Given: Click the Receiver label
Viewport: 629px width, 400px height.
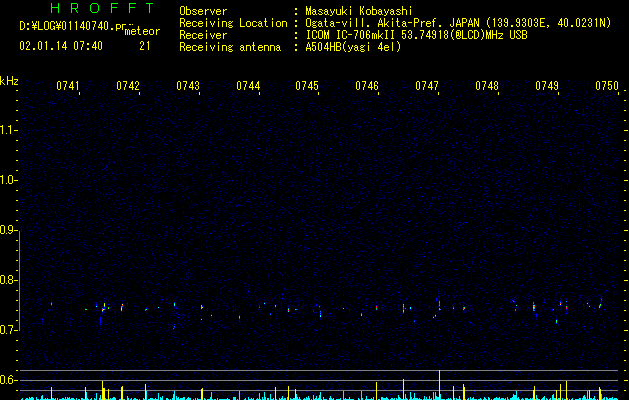Looking at the screenshot, I should click(x=203, y=35).
